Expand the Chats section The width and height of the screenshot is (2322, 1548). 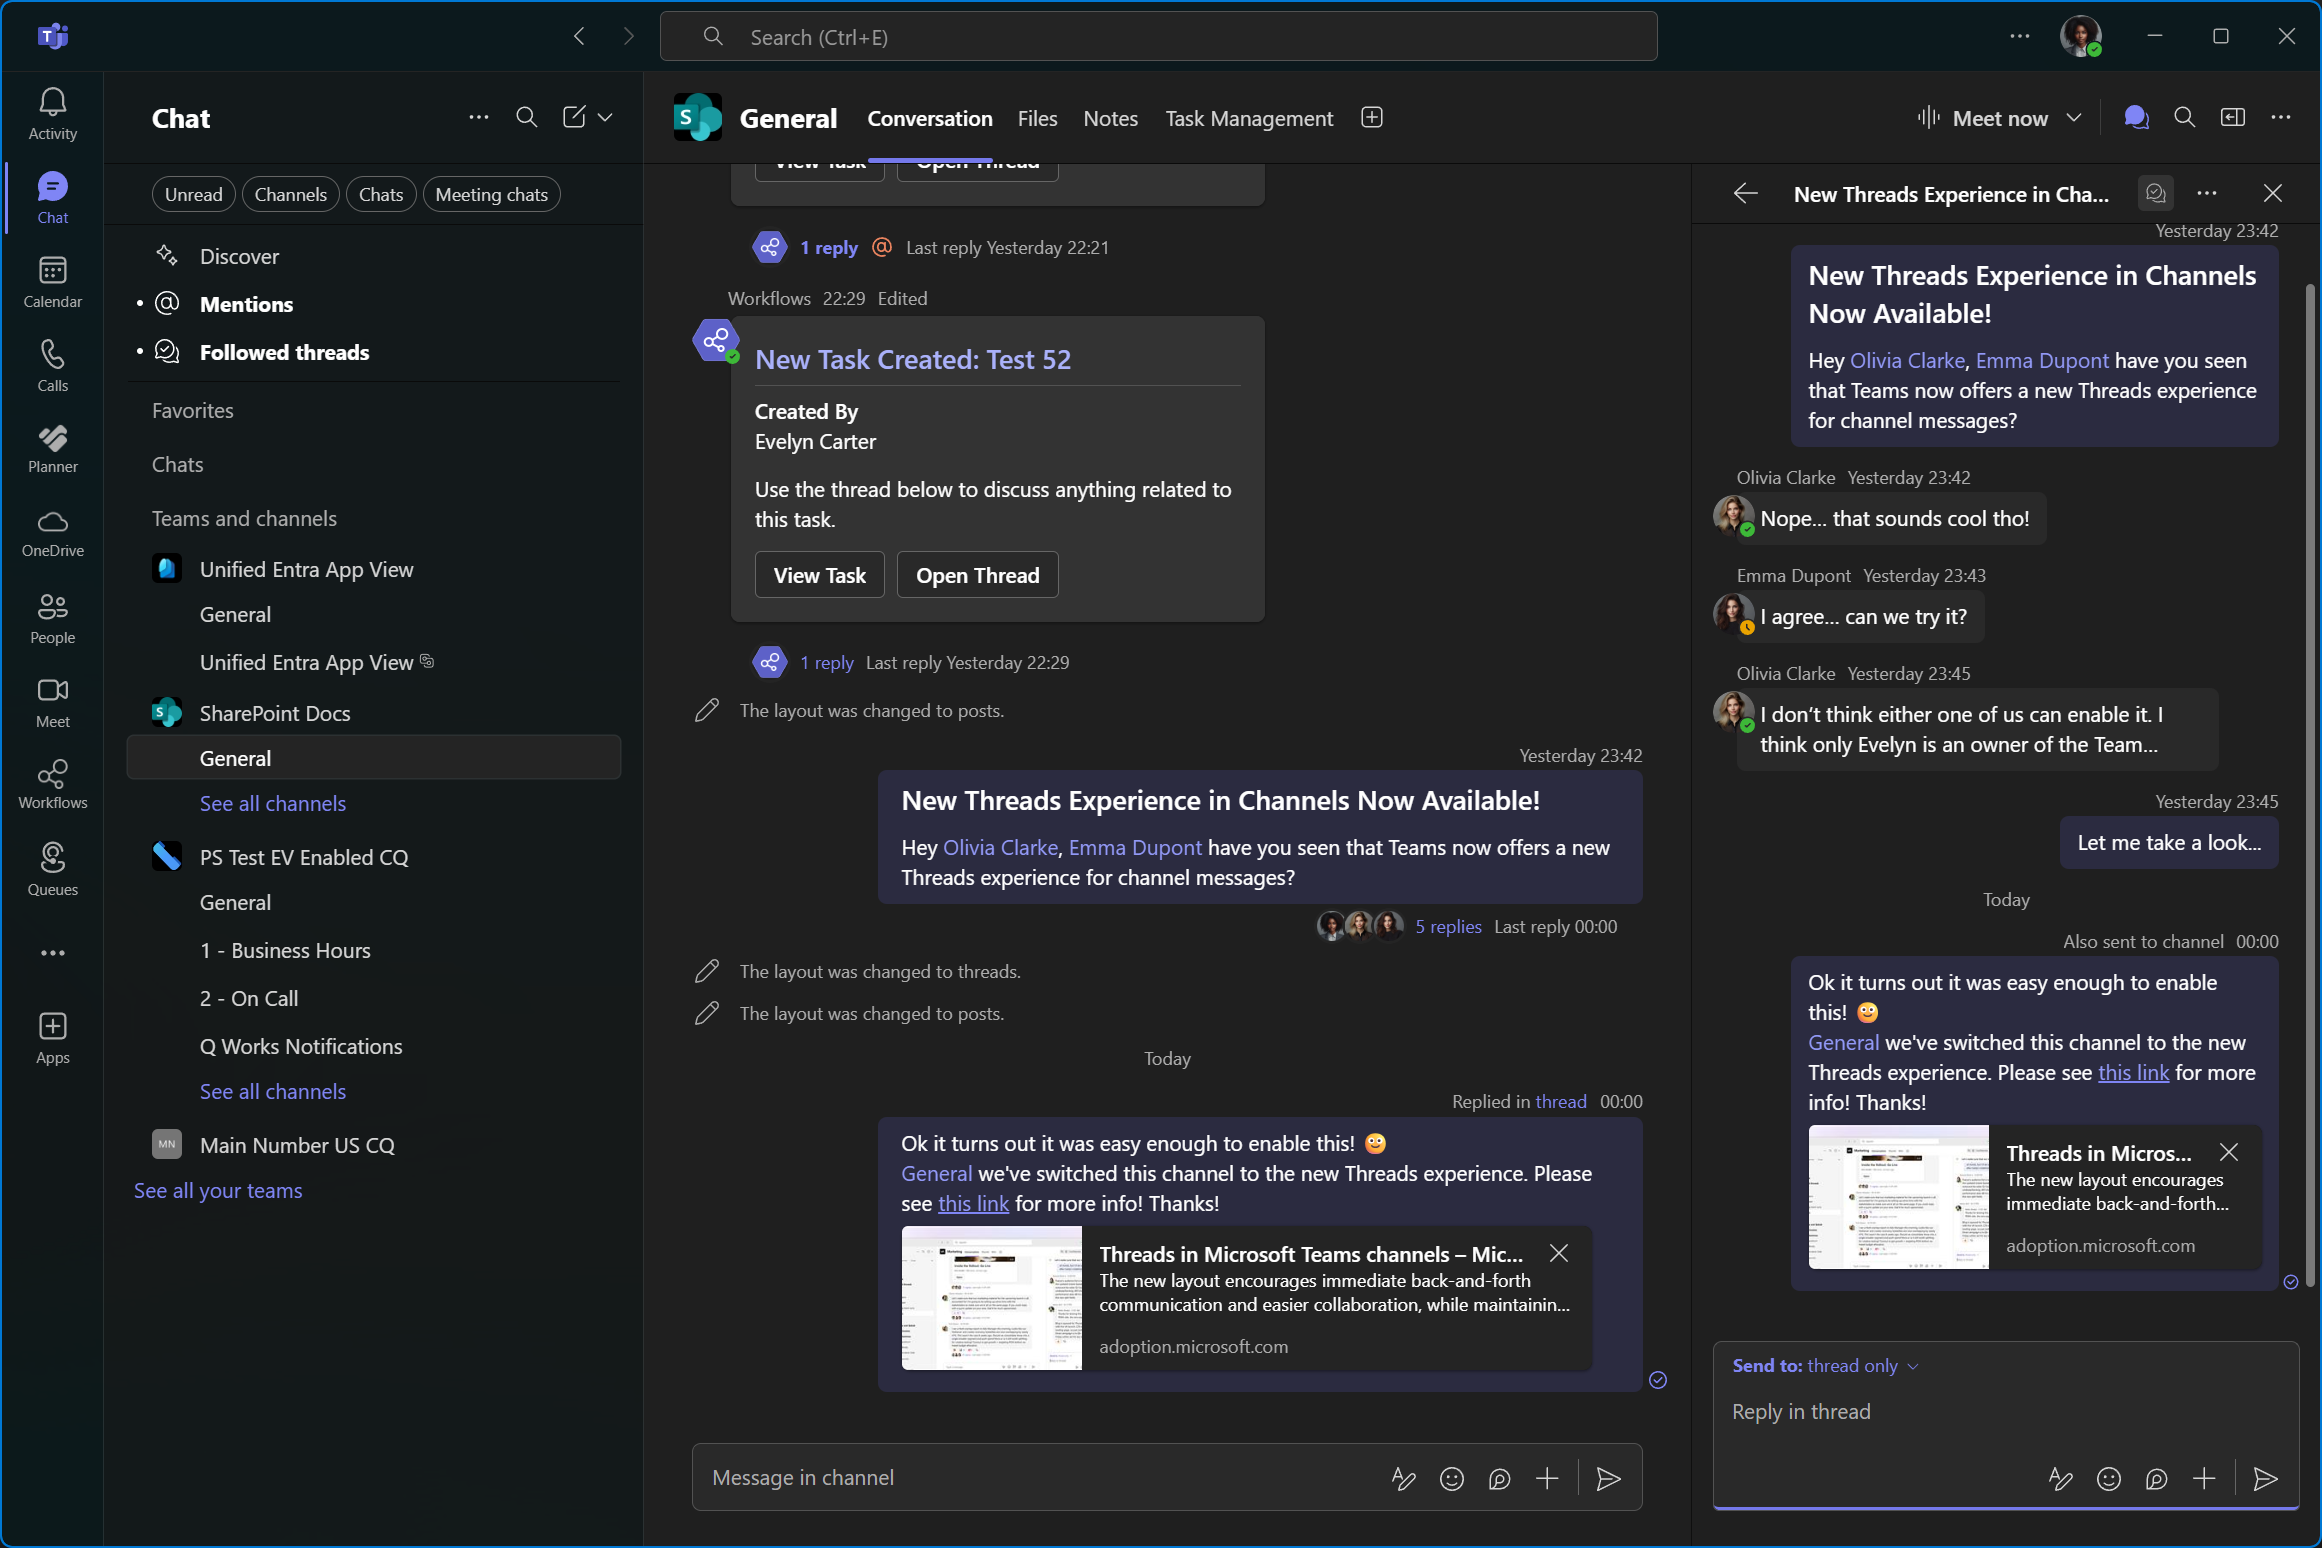[177, 464]
